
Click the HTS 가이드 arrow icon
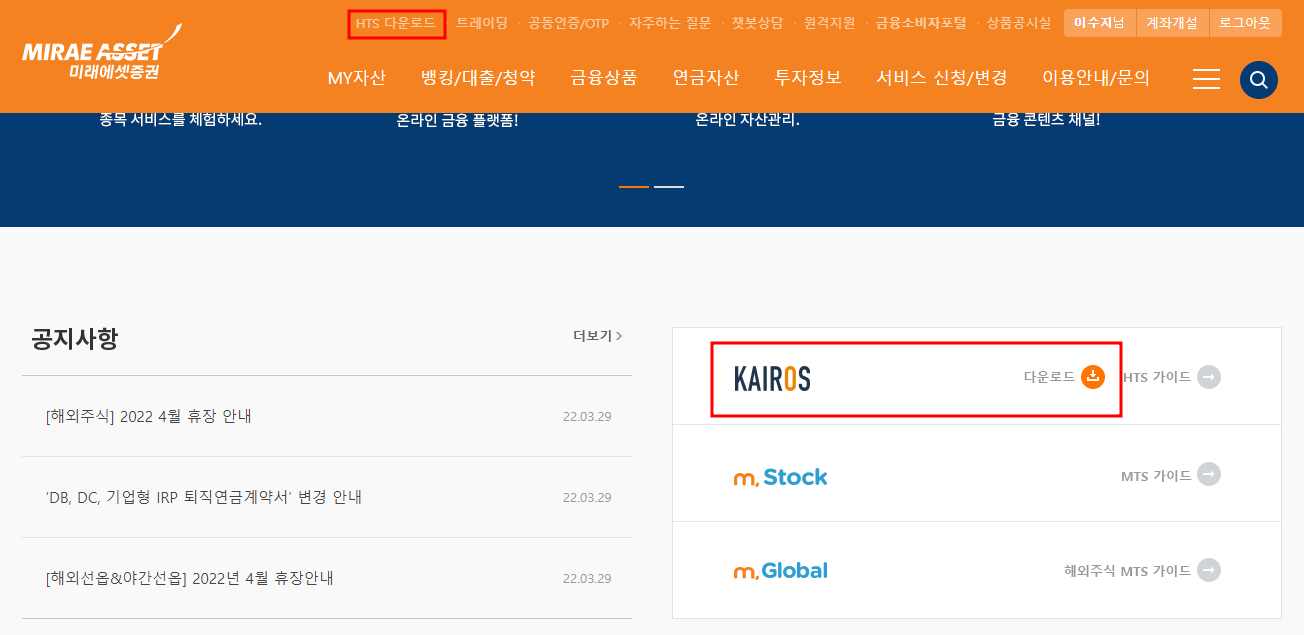click(x=1209, y=377)
